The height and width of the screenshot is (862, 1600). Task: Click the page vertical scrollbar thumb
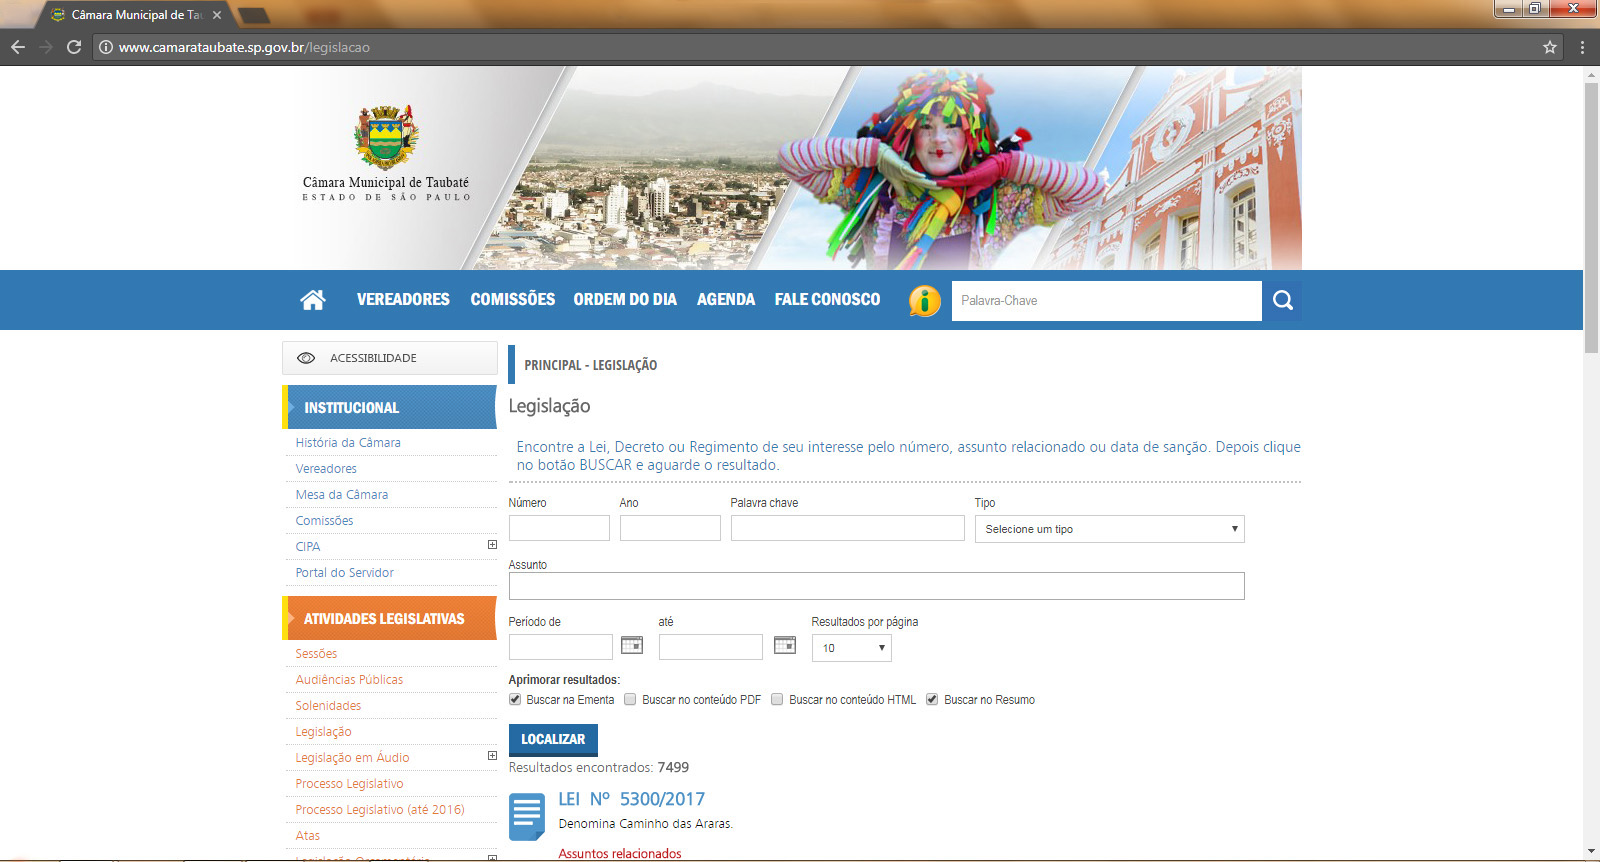(1591, 218)
